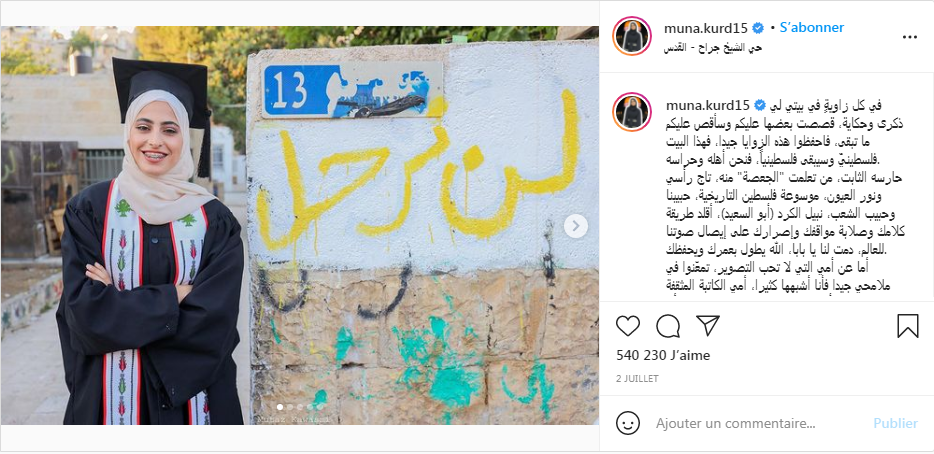This screenshot has height=454, width=934.
Task: Select the second carousel indicator dot
Action: (289, 407)
